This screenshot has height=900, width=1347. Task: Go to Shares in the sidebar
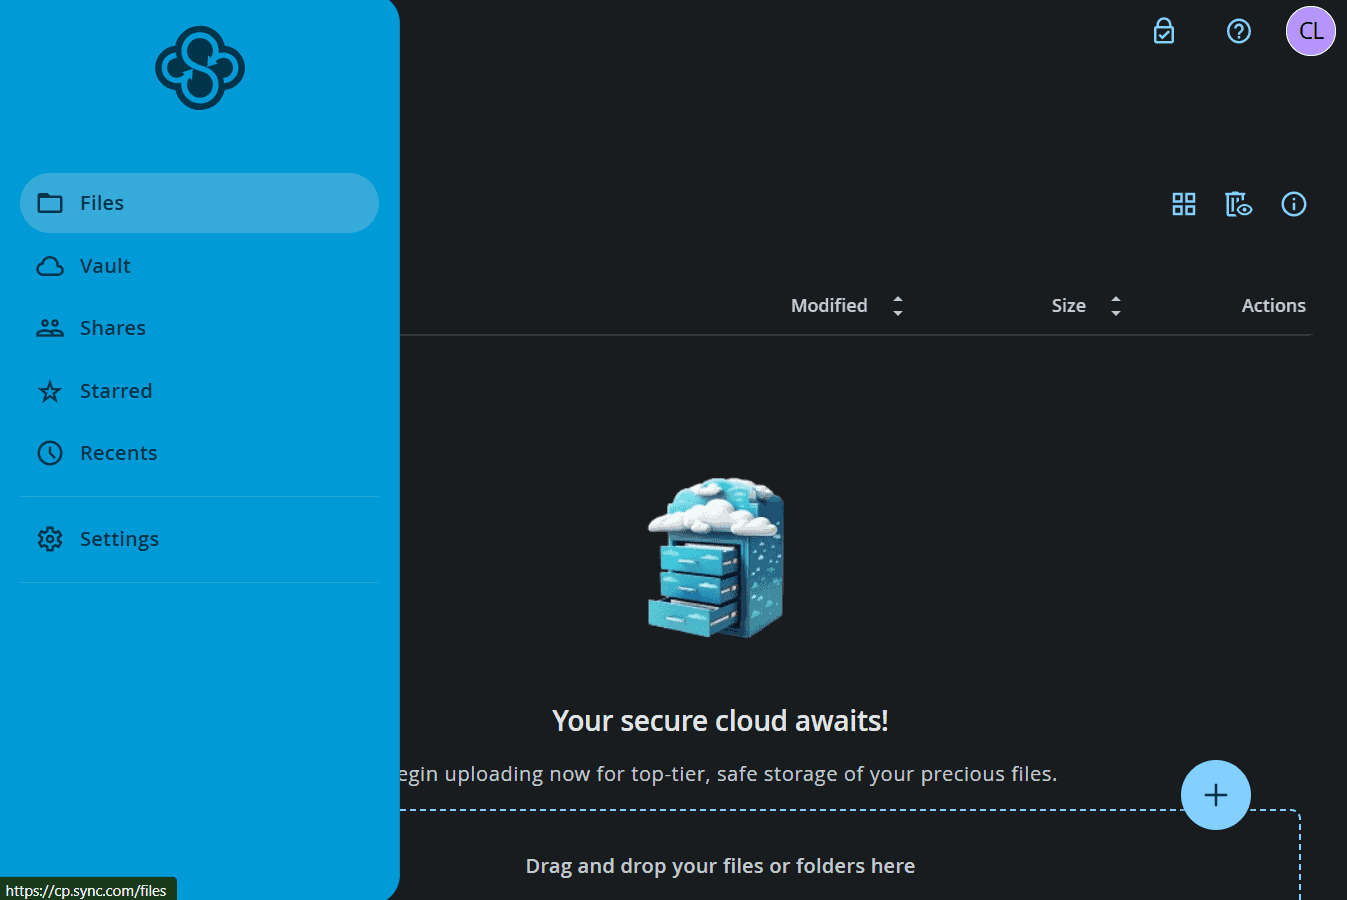pyautogui.click(x=111, y=328)
